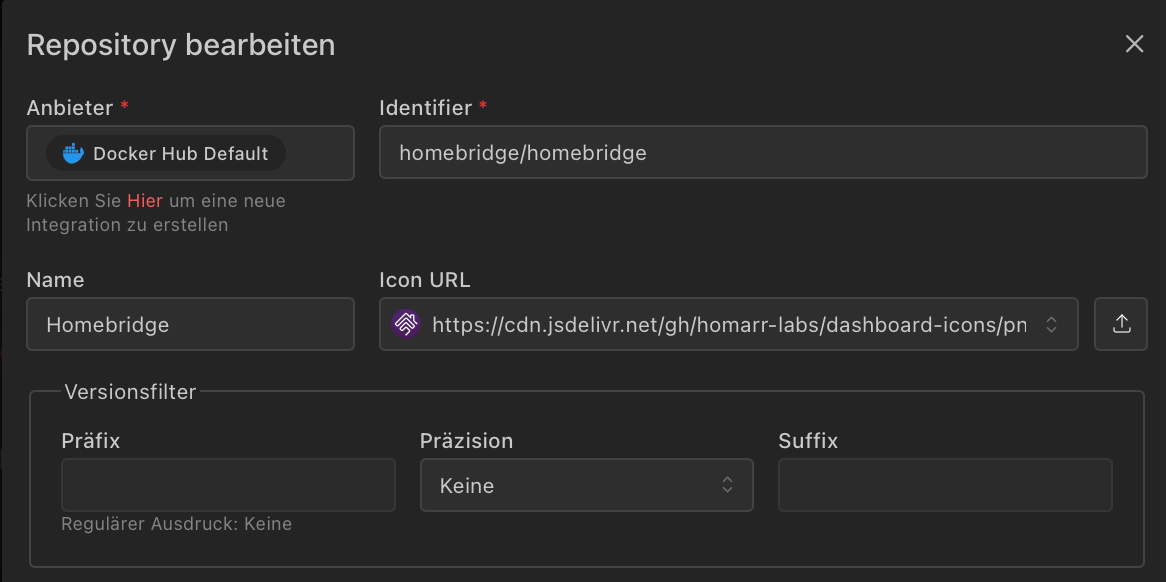Focus the Identifier field with homebridge/homebridge
The width and height of the screenshot is (1166, 582).
click(762, 153)
